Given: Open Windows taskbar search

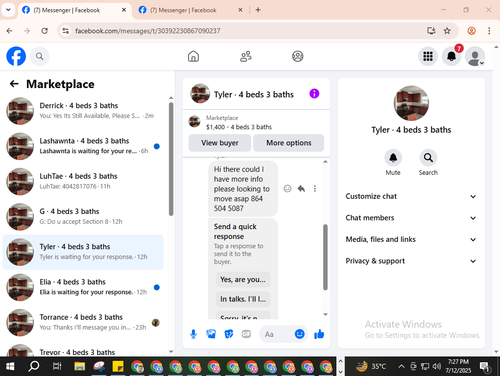Looking at the screenshot, I should coord(33,367).
